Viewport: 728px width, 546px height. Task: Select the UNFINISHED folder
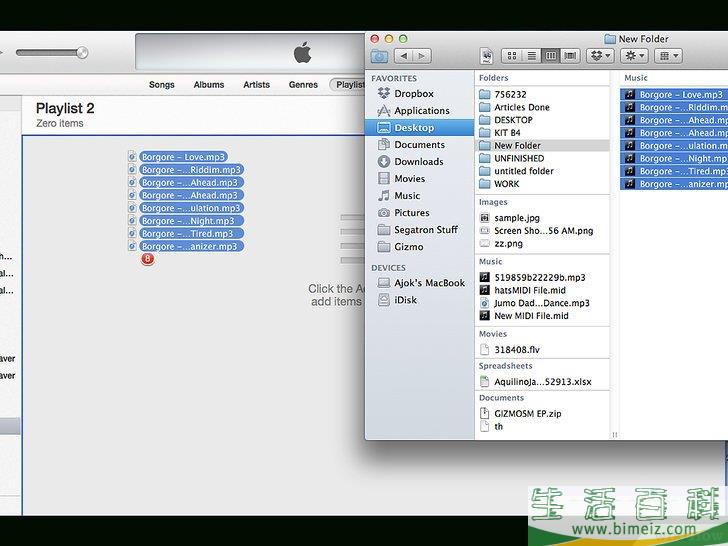(542, 158)
